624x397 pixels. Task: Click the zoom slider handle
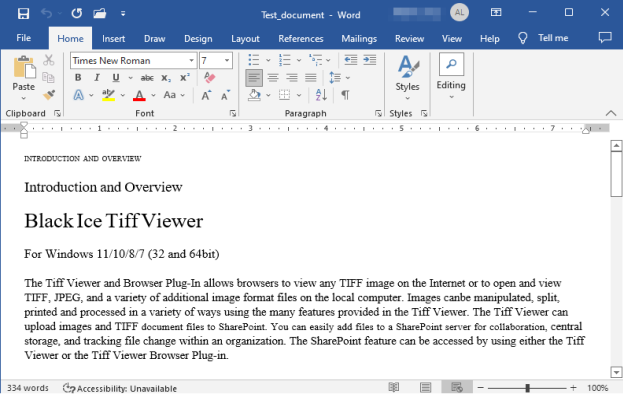pos(527,388)
